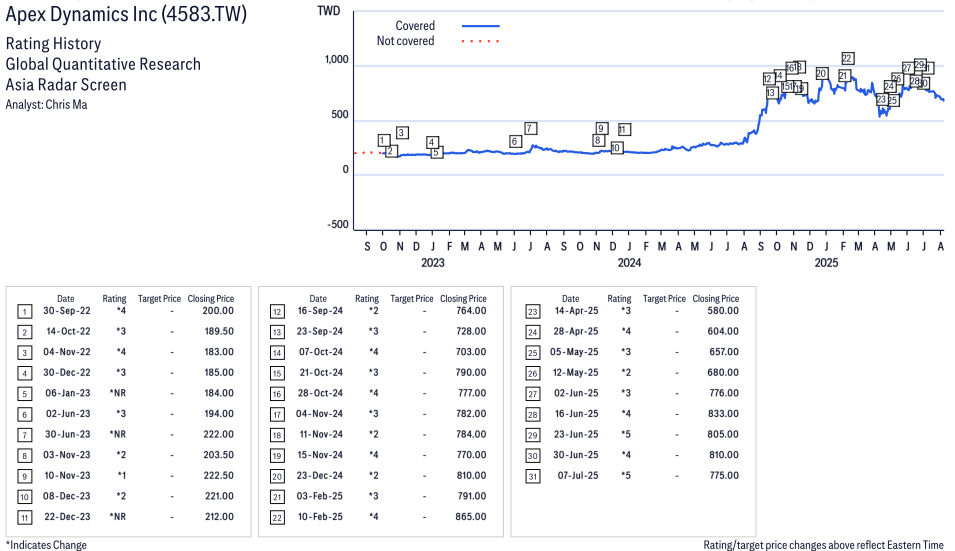This screenshot has width=955, height=551.
Task: Click chart marker 22 near February 2025
Action: tap(847, 58)
